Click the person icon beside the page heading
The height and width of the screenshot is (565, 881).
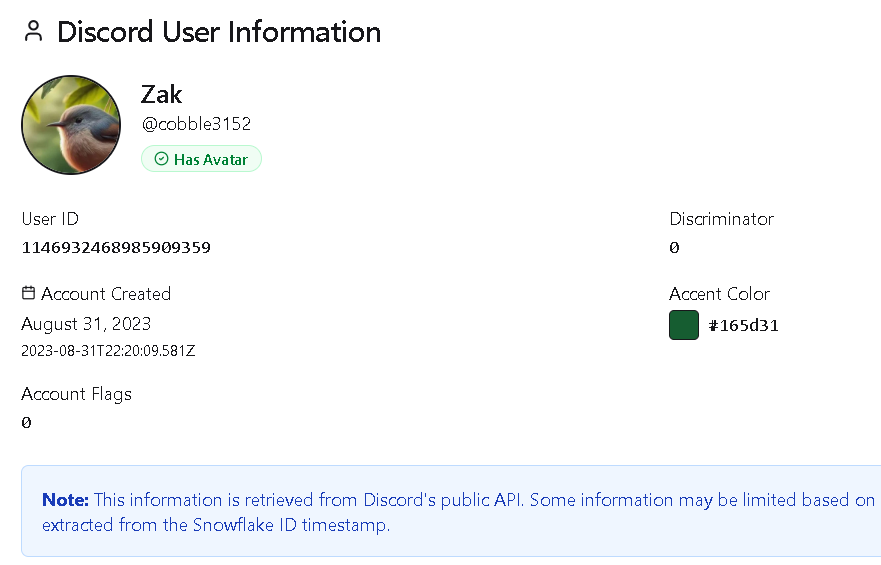pos(34,32)
